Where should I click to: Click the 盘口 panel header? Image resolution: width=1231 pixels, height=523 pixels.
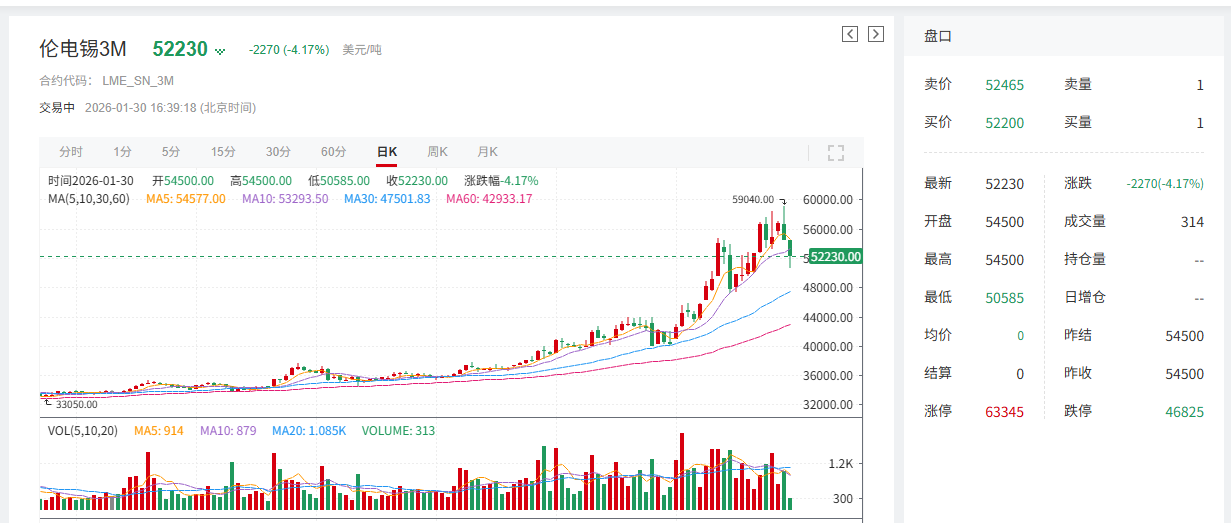(938, 36)
